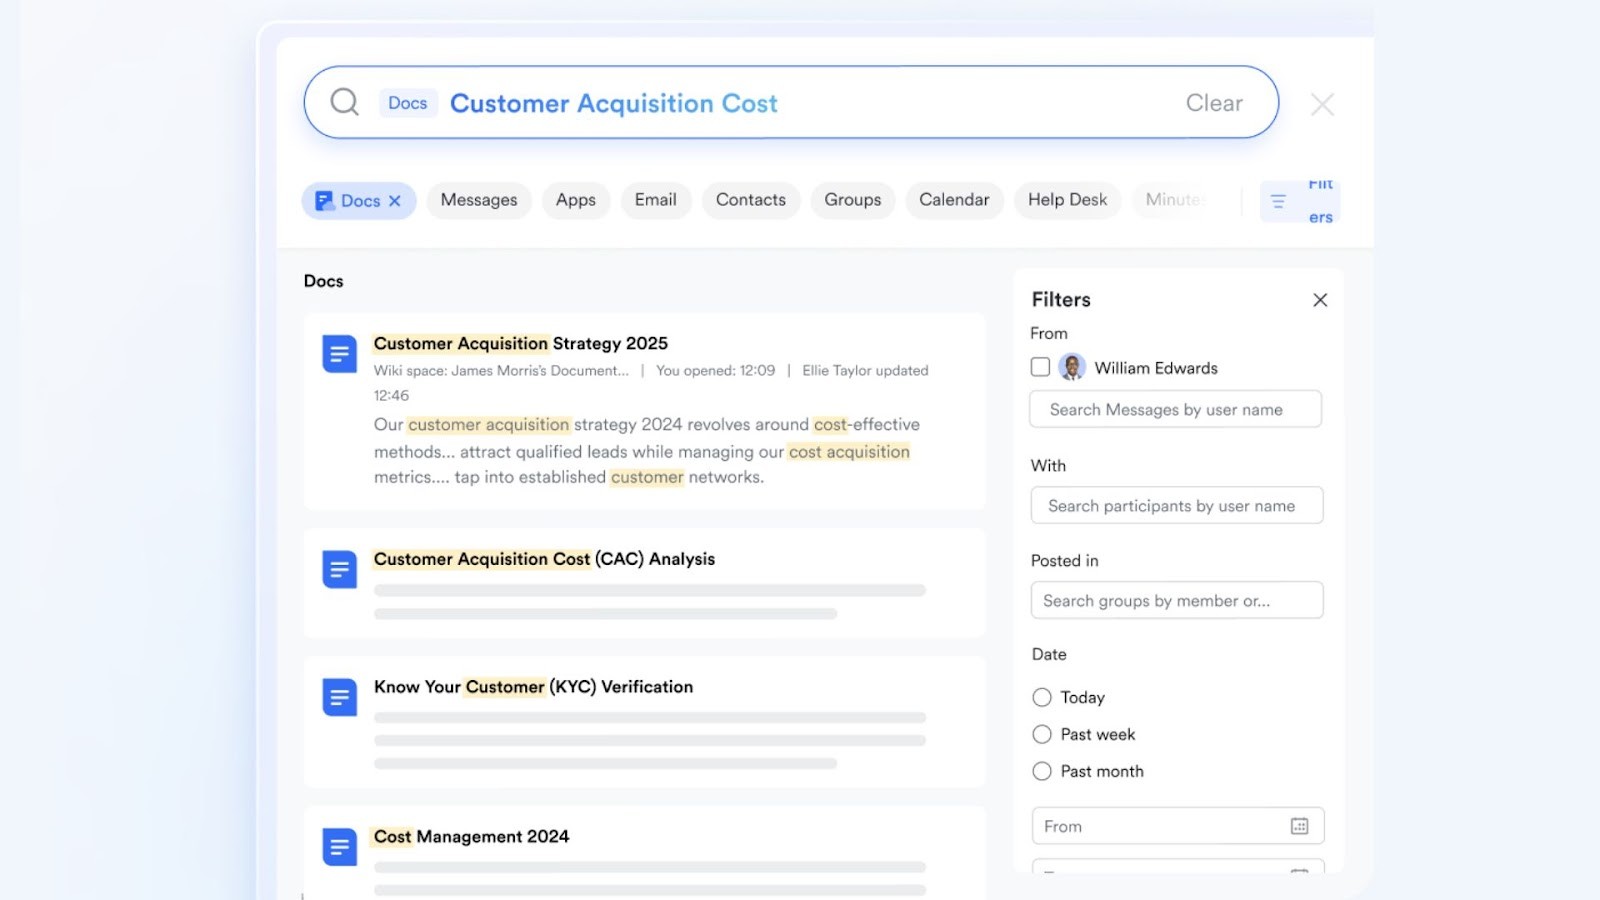Select the Past month radio button
Screen dimensions: 1600x900
point(1041,771)
